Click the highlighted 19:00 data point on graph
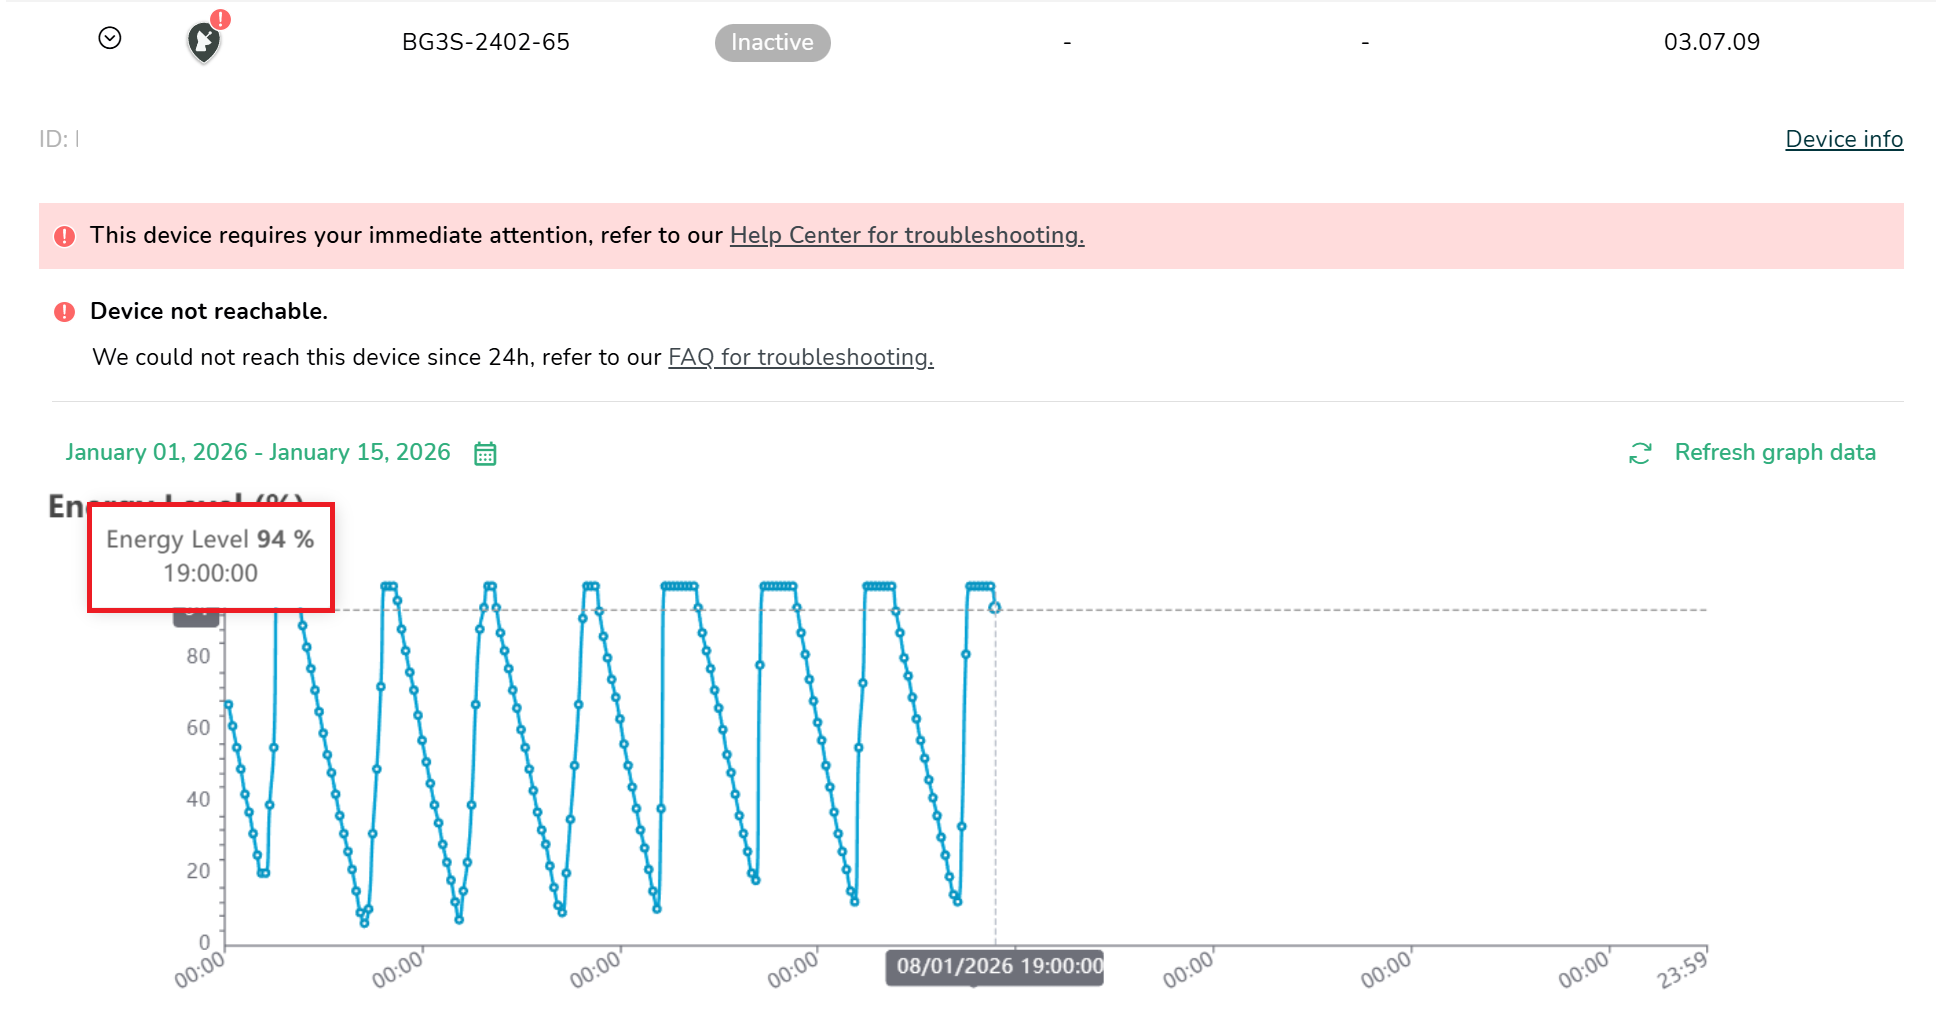This screenshot has height=1012, width=1936. click(x=994, y=608)
